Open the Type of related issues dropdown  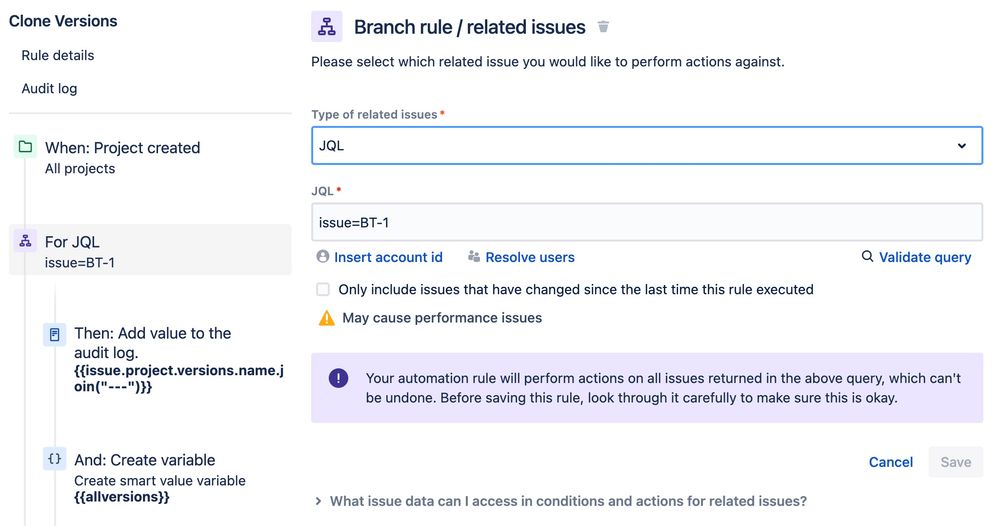pos(647,145)
